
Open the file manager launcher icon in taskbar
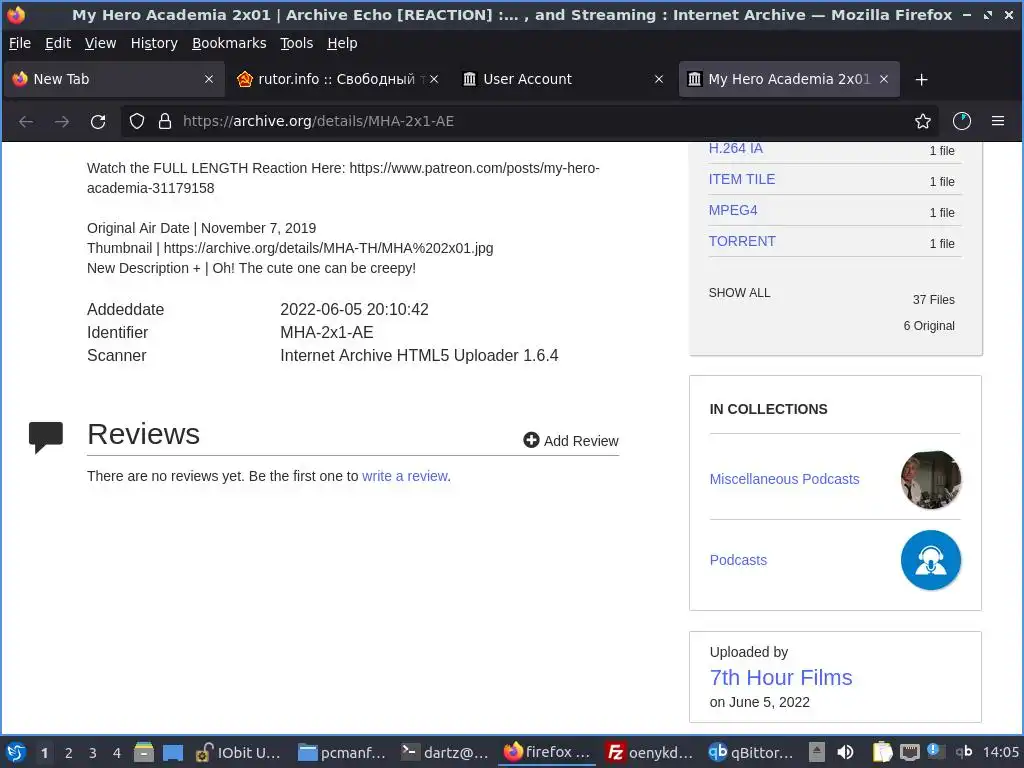144,752
